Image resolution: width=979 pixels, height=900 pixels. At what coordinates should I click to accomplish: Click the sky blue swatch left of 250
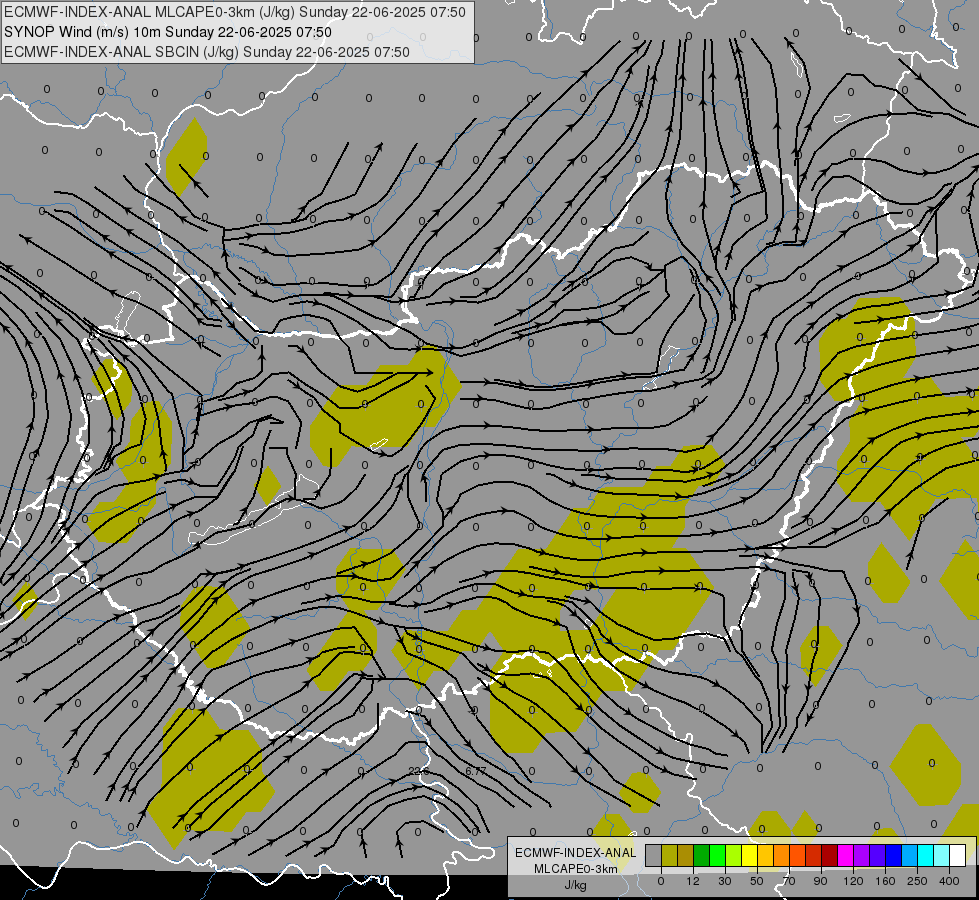[910, 855]
